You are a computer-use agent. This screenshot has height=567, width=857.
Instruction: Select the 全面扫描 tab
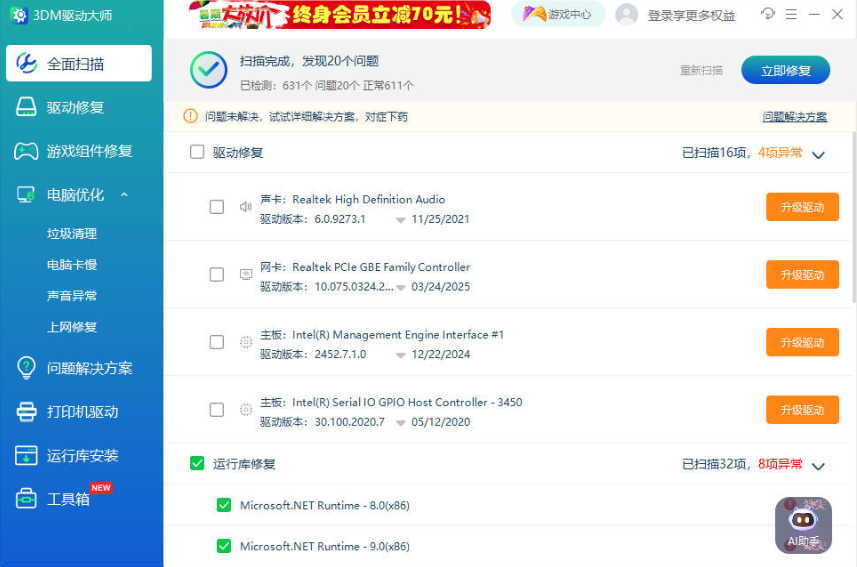(80, 64)
